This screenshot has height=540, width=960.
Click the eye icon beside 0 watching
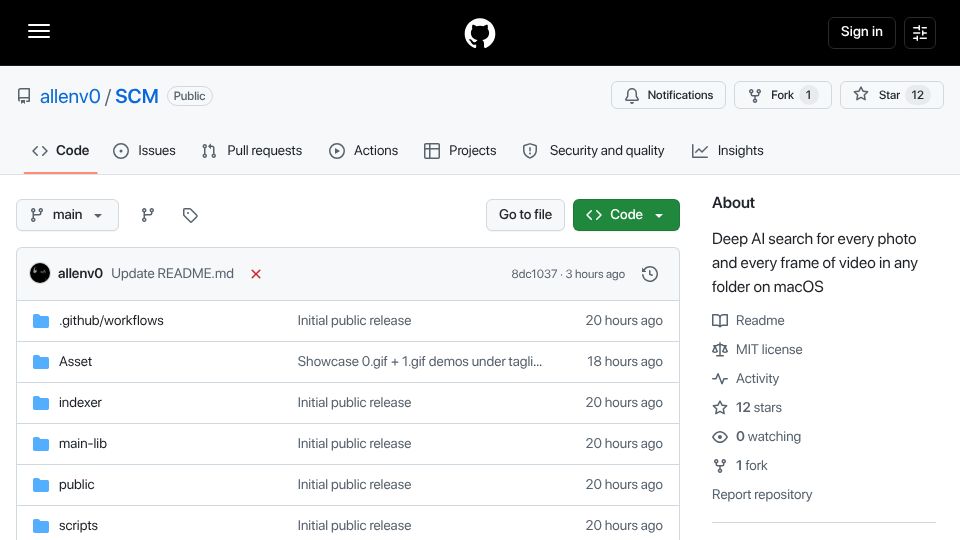[720, 437]
